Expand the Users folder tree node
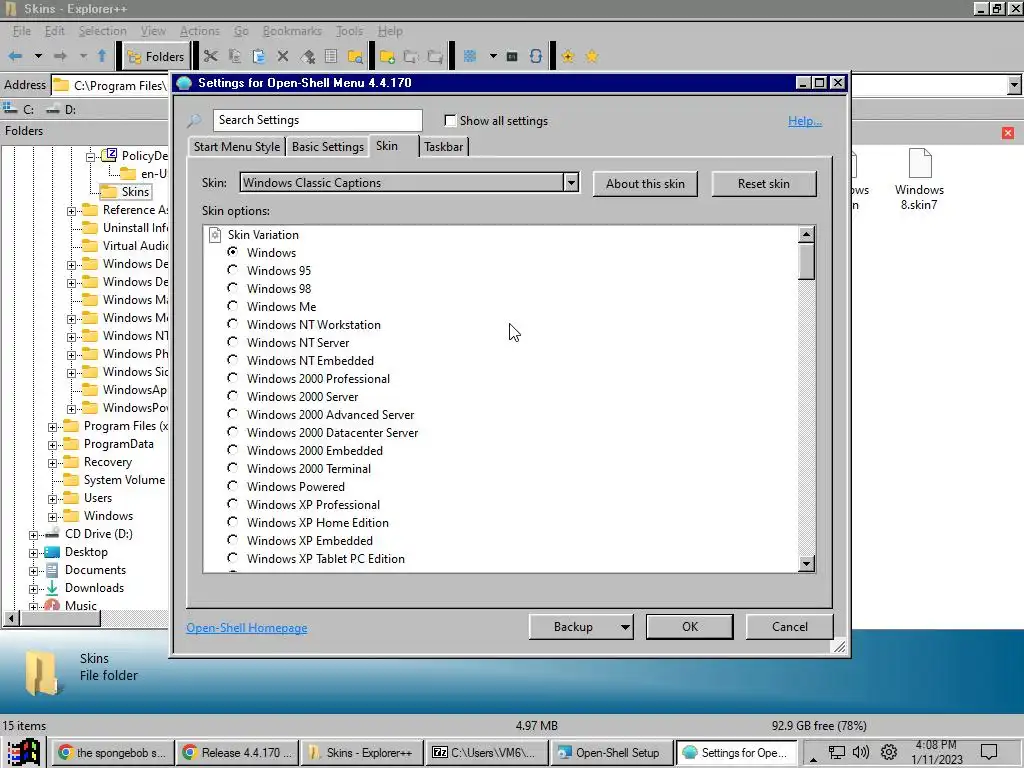Screen dimensions: 1024x768 tap(52, 499)
